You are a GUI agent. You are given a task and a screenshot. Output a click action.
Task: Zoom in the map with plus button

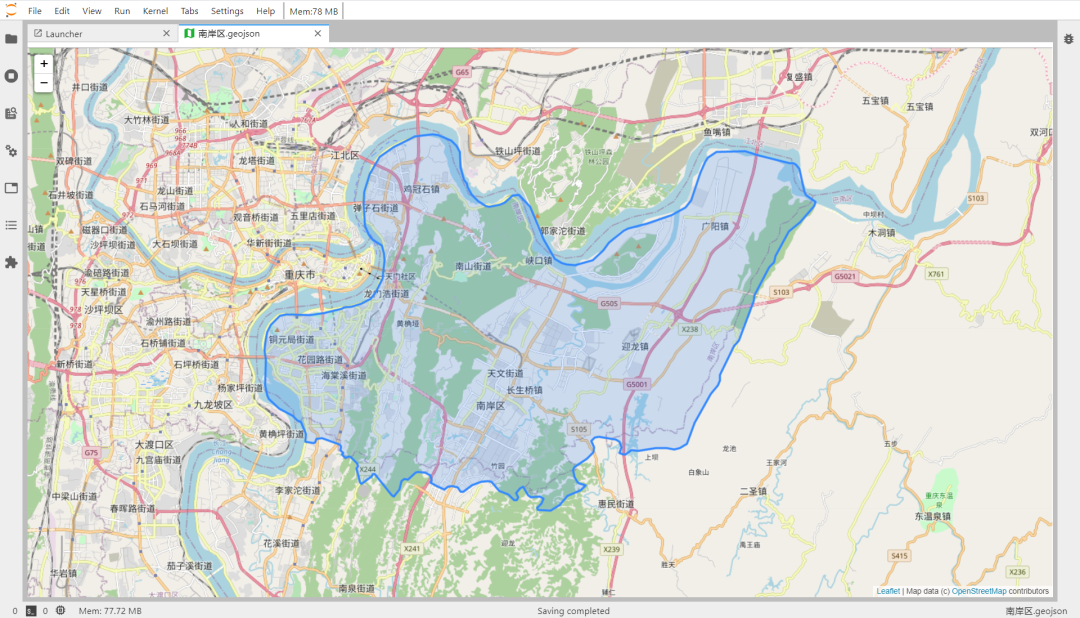pyautogui.click(x=43, y=64)
